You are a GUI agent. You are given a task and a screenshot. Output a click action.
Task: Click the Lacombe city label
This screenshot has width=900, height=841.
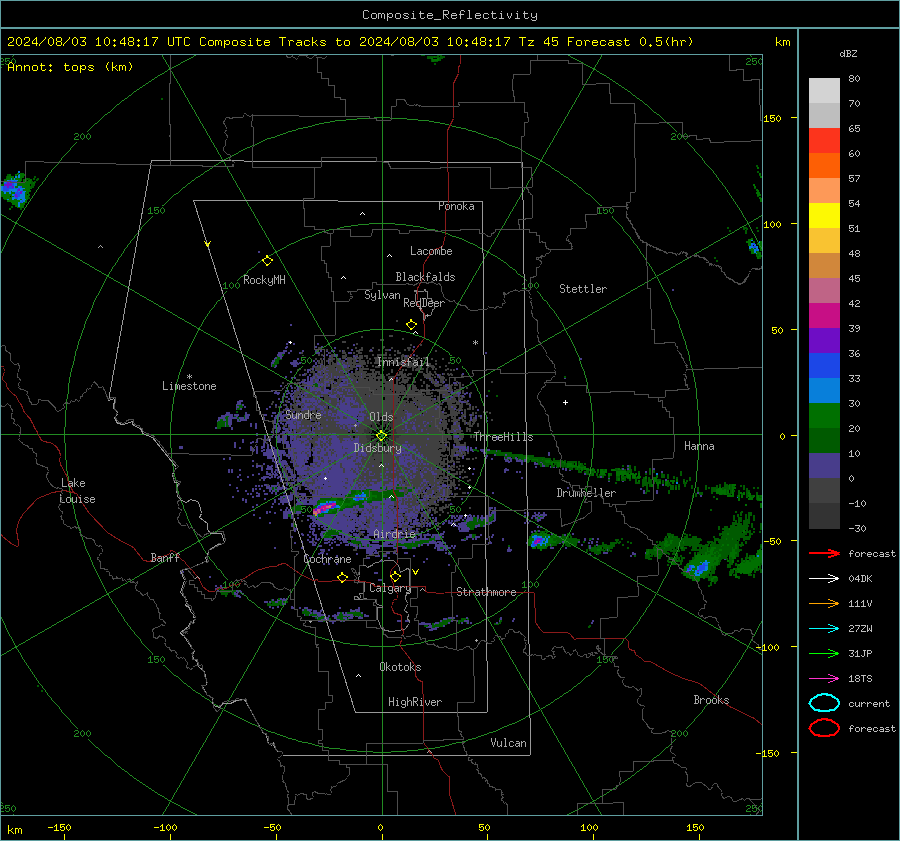coord(431,251)
